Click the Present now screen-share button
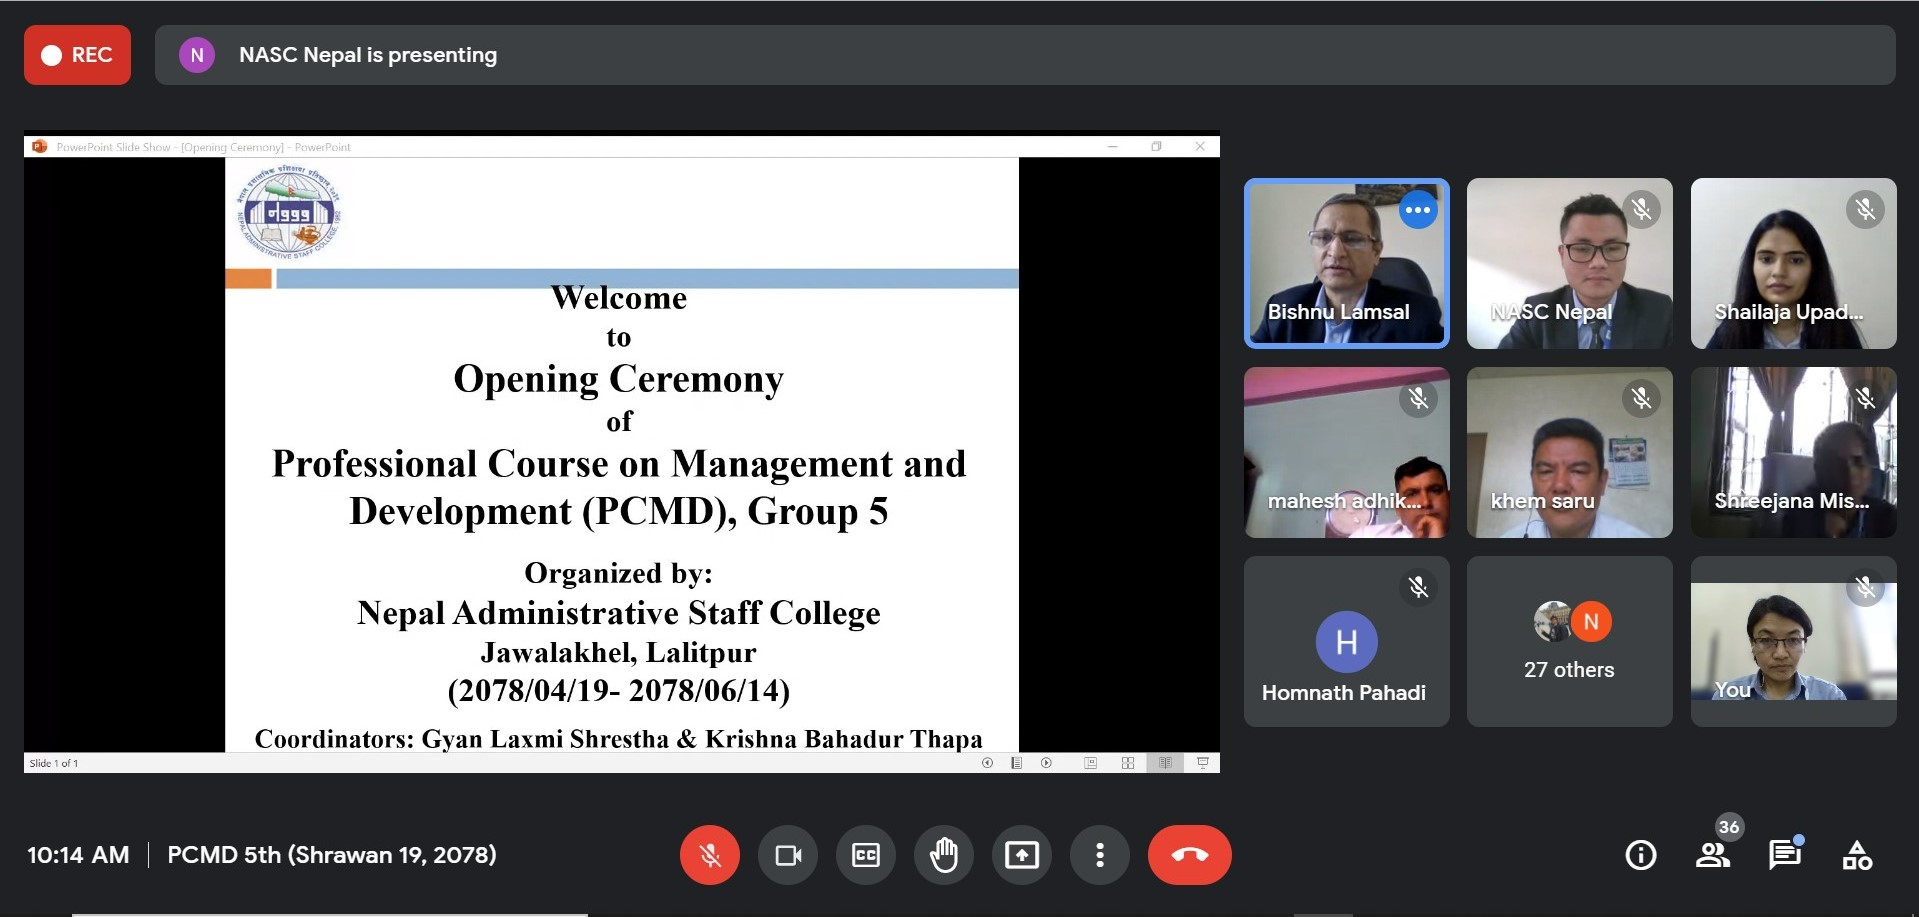The width and height of the screenshot is (1919, 917). click(x=1022, y=855)
